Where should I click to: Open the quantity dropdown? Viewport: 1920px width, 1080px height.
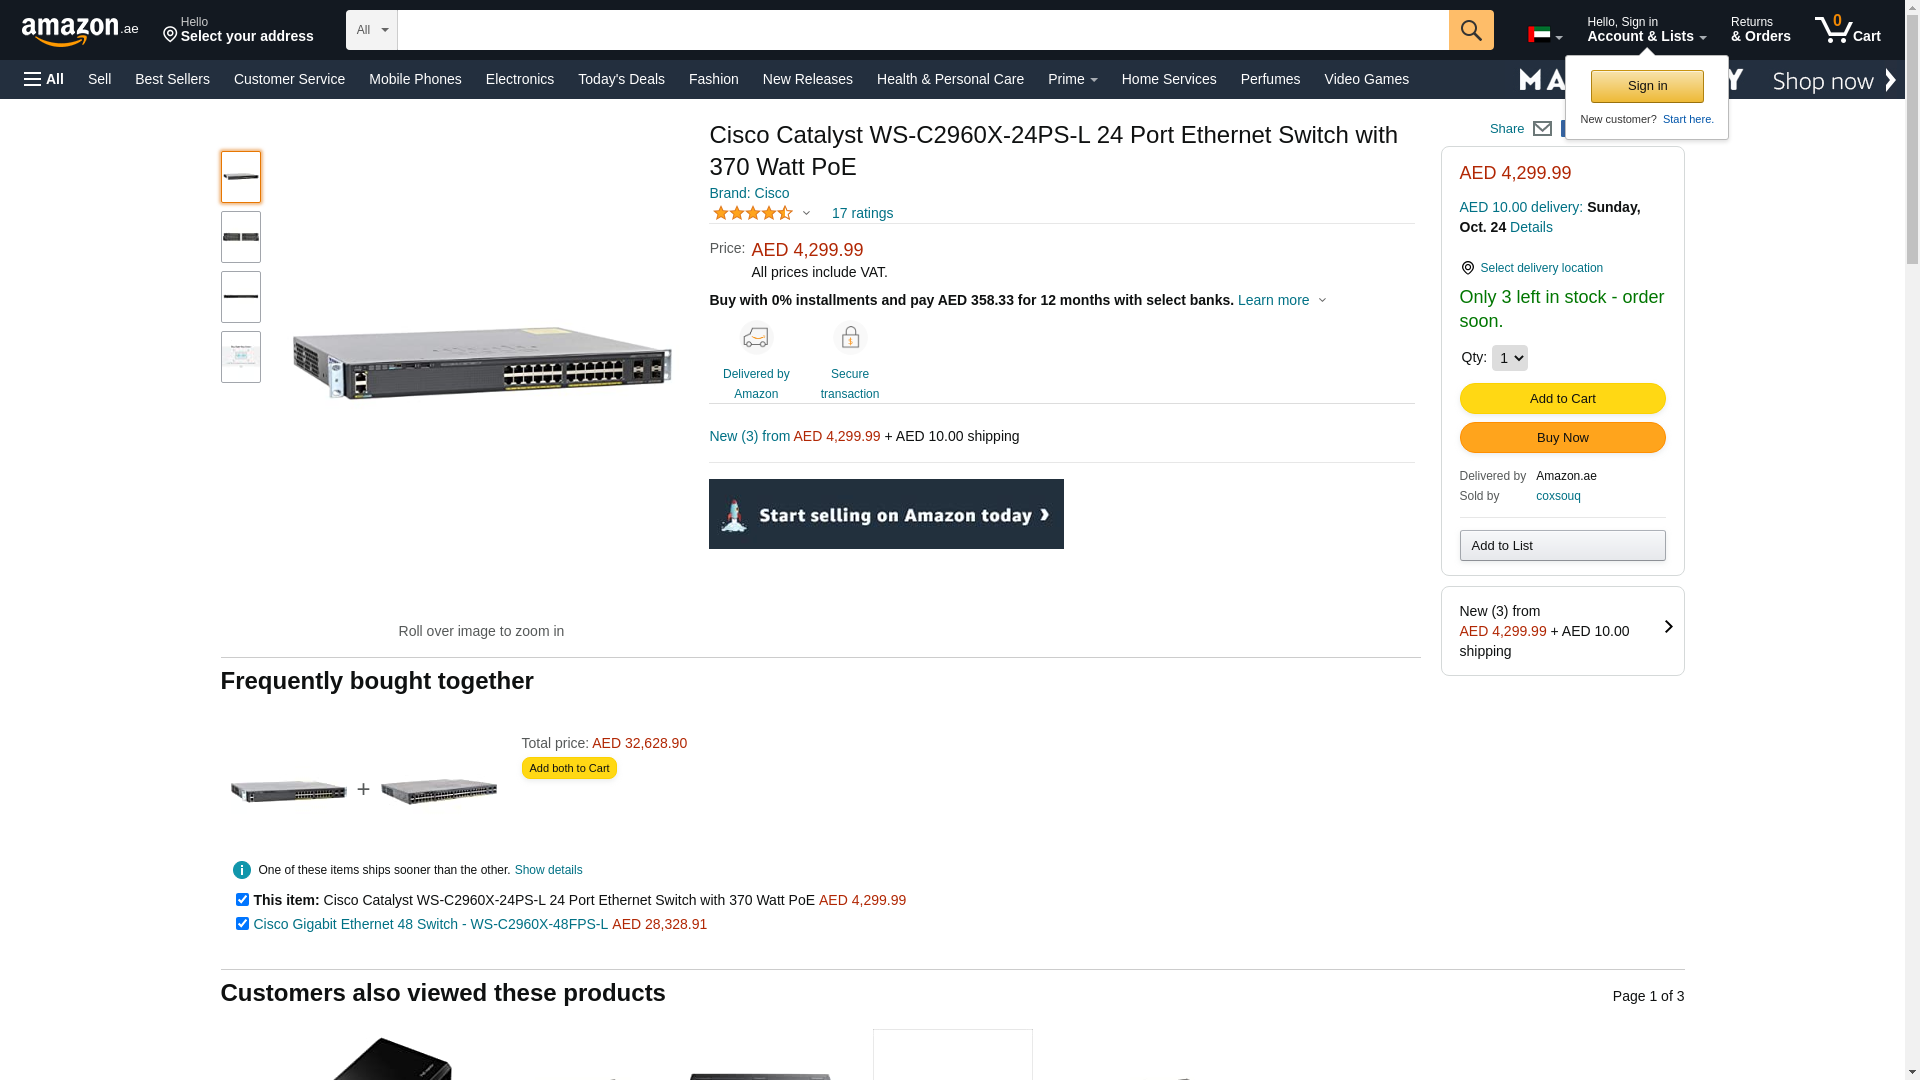[x=1509, y=358]
